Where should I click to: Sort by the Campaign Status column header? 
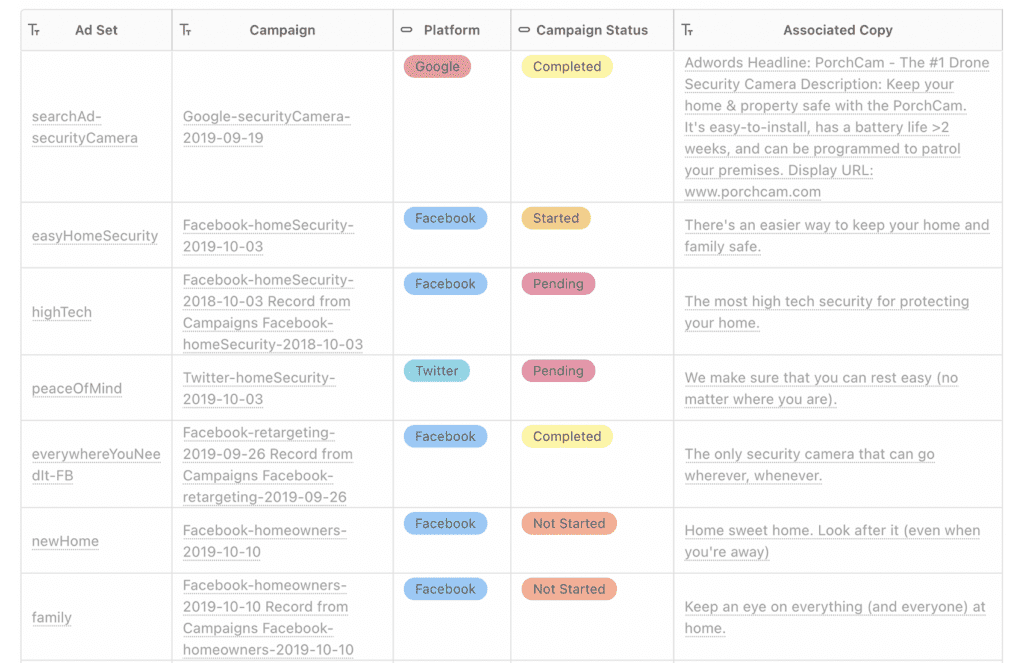[591, 31]
